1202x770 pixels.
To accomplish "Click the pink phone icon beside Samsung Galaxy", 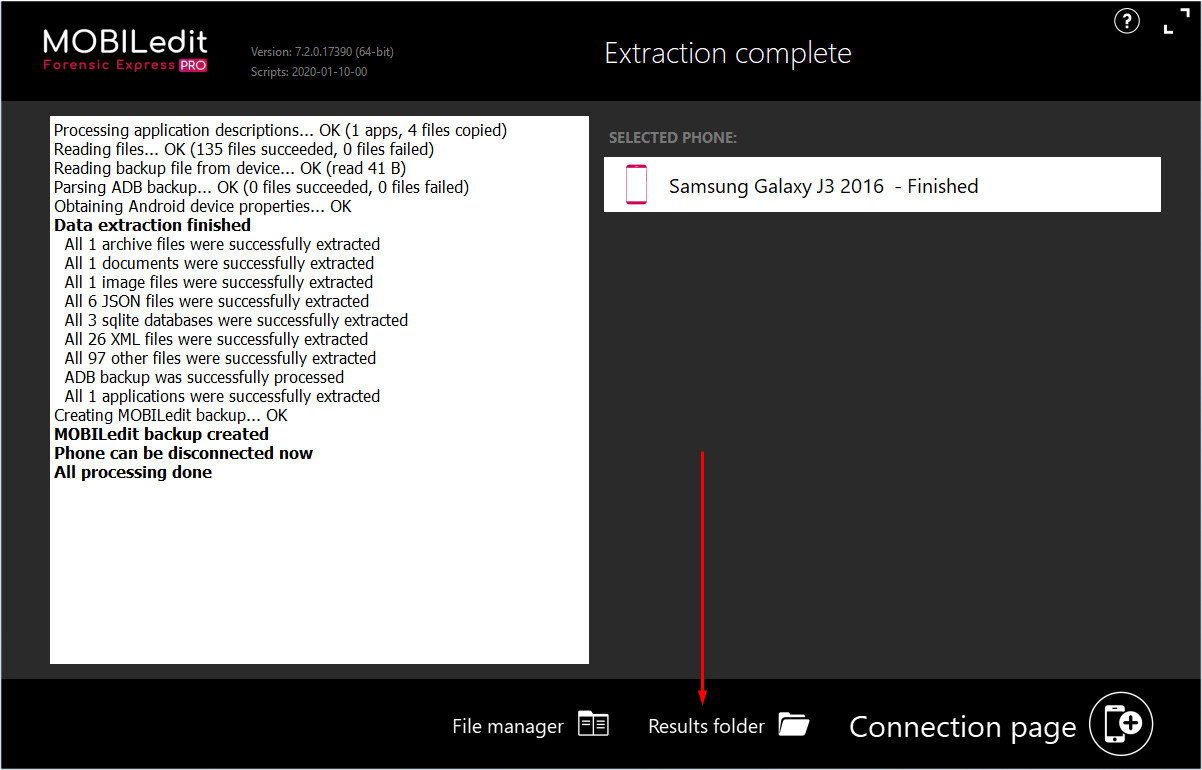I will click(636, 185).
